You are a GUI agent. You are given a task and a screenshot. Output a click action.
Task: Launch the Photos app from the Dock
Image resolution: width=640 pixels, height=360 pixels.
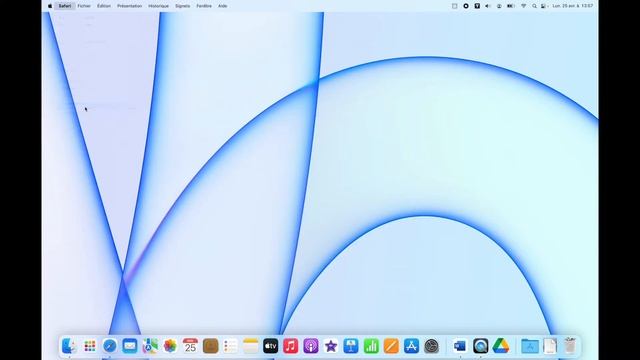pyautogui.click(x=170, y=346)
